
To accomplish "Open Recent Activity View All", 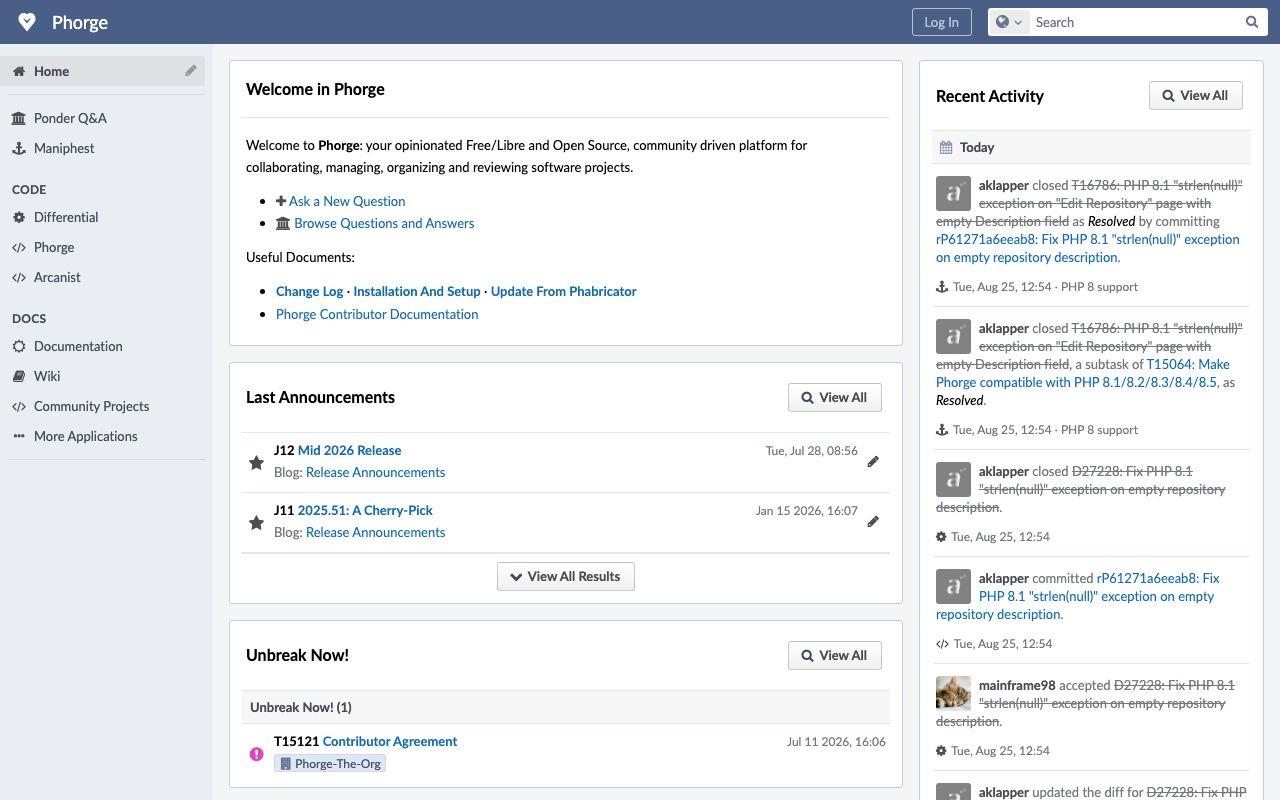I will point(1195,96).
